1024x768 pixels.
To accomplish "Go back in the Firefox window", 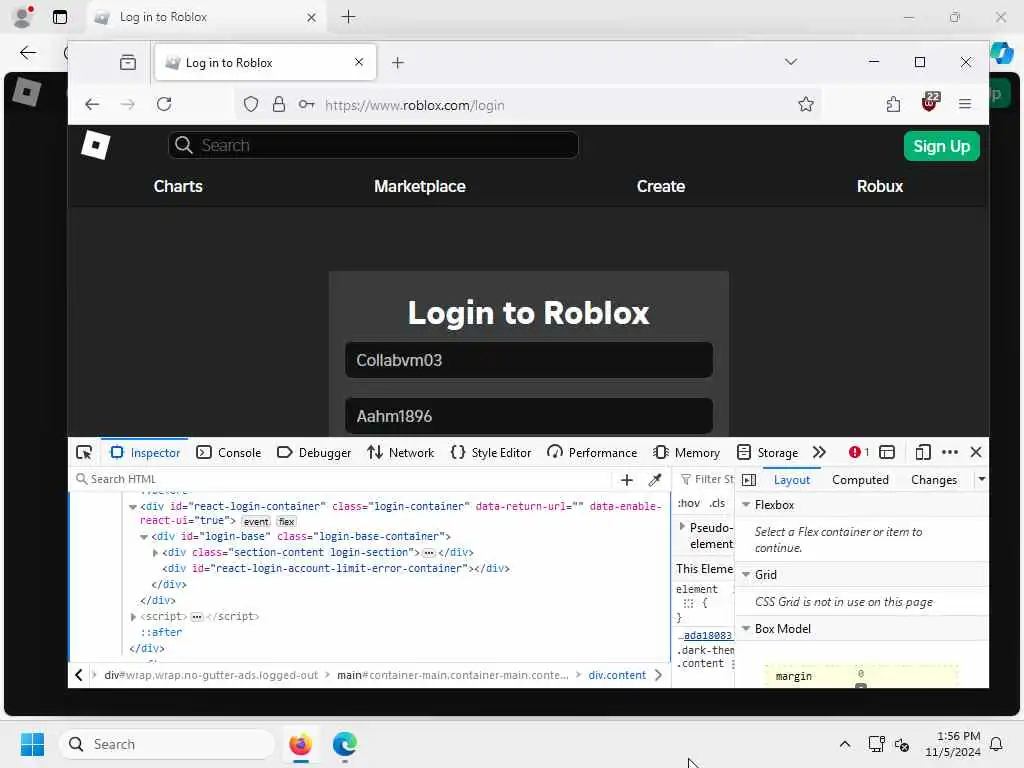I will (x=92, y=104).
